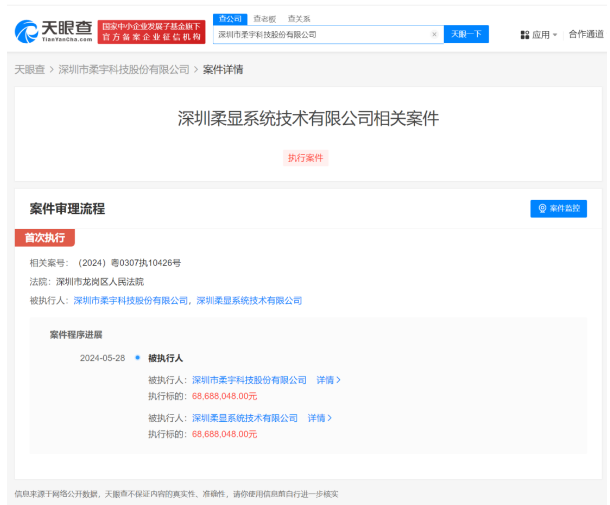610x505 pixels.
Task: Click the 案件详情 breadcrumb text
Action: tap(223, 70)
